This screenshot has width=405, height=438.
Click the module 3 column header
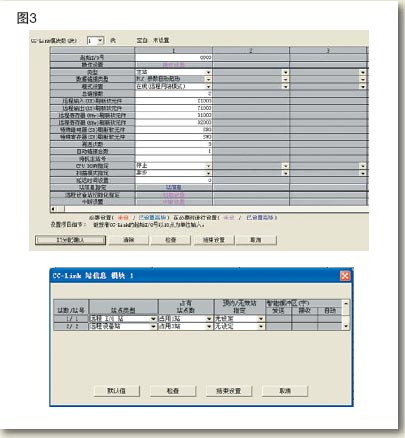[328, 50]
